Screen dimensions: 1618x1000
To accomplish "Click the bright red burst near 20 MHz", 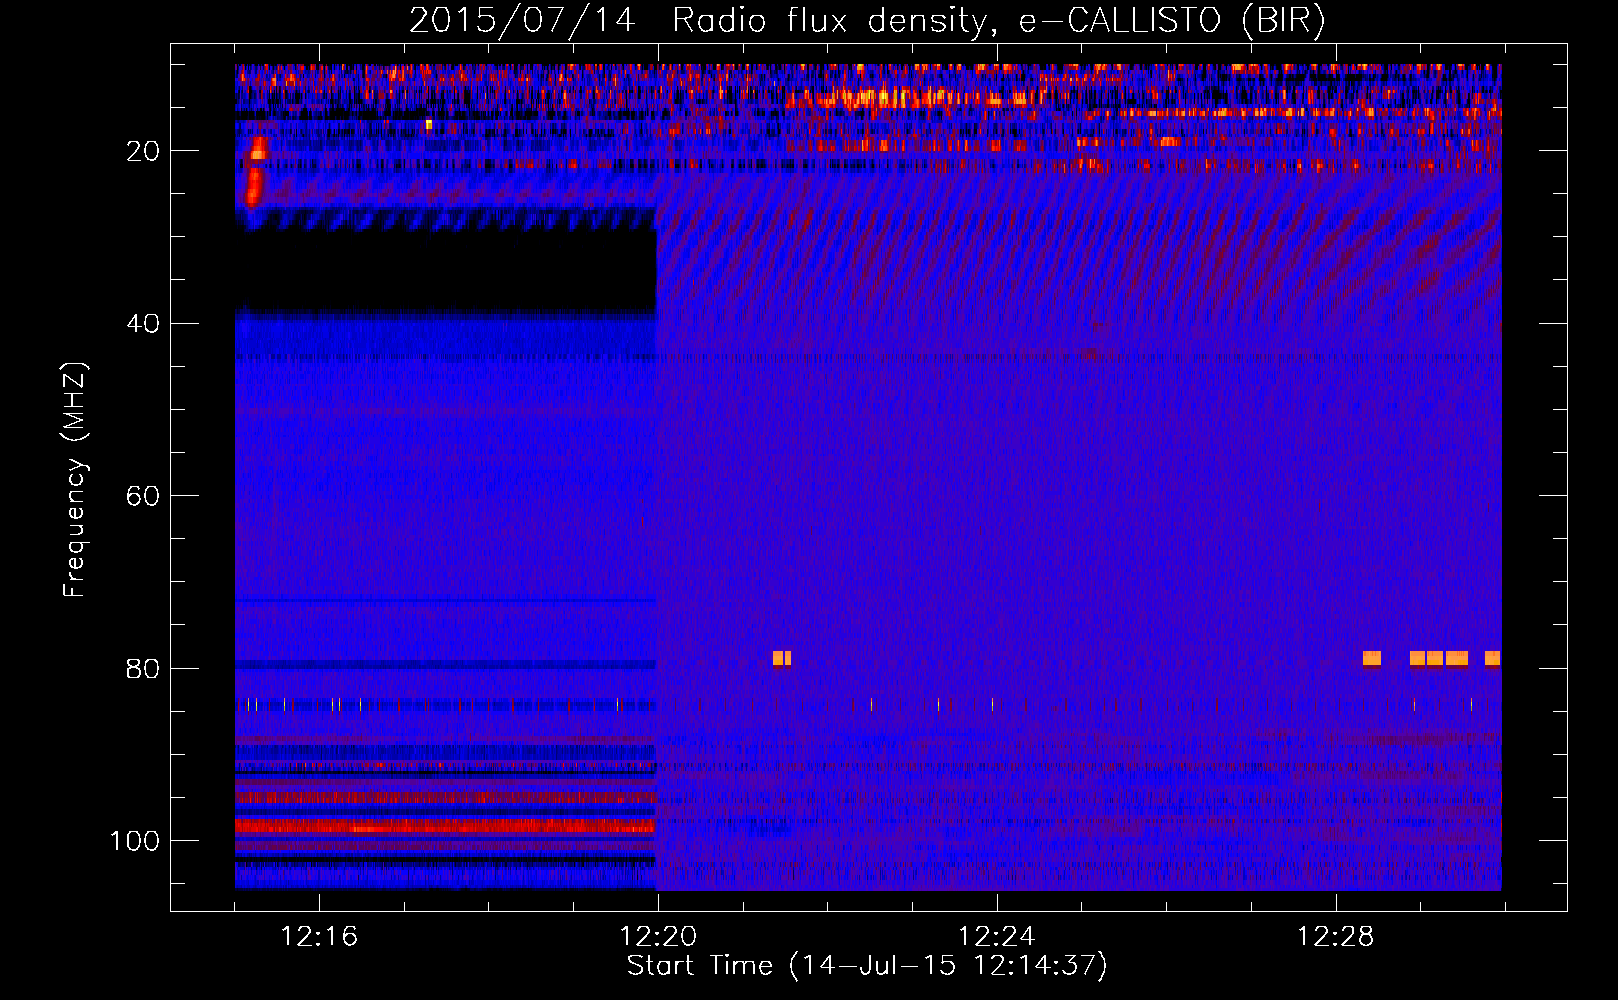I will click(256, 172).
